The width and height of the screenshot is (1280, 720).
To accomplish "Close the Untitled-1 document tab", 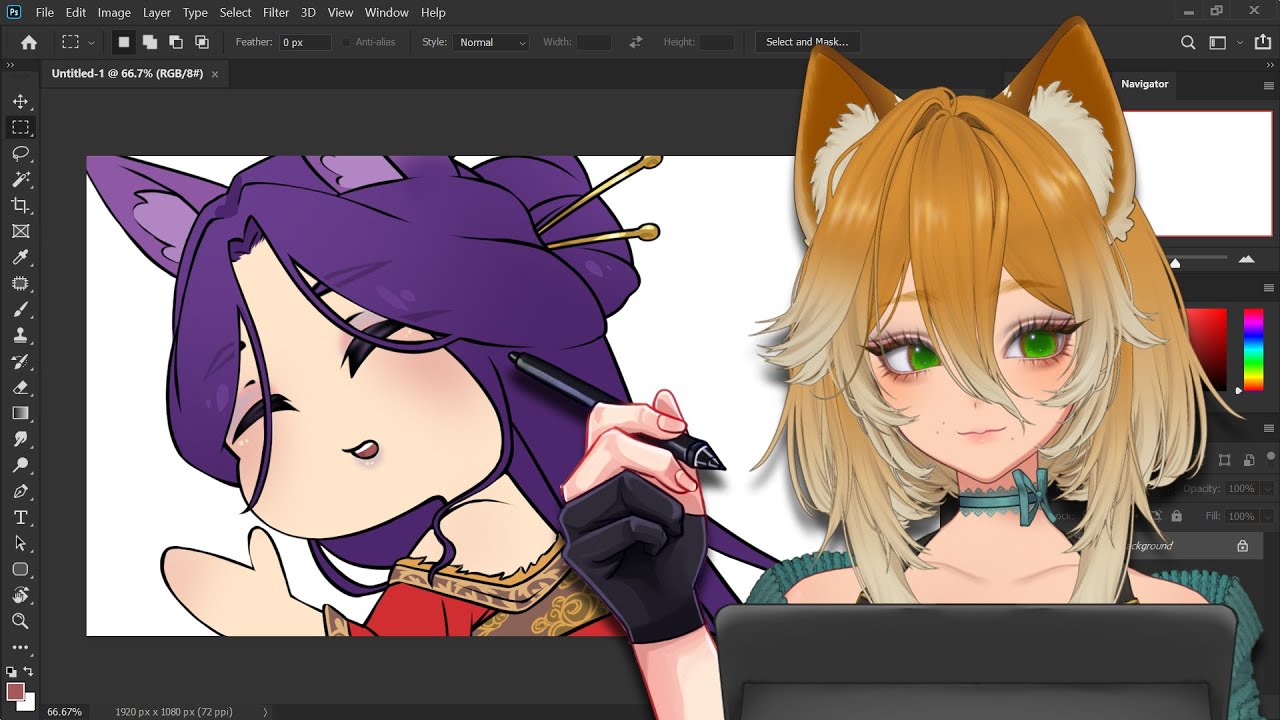I will [215, 74].
